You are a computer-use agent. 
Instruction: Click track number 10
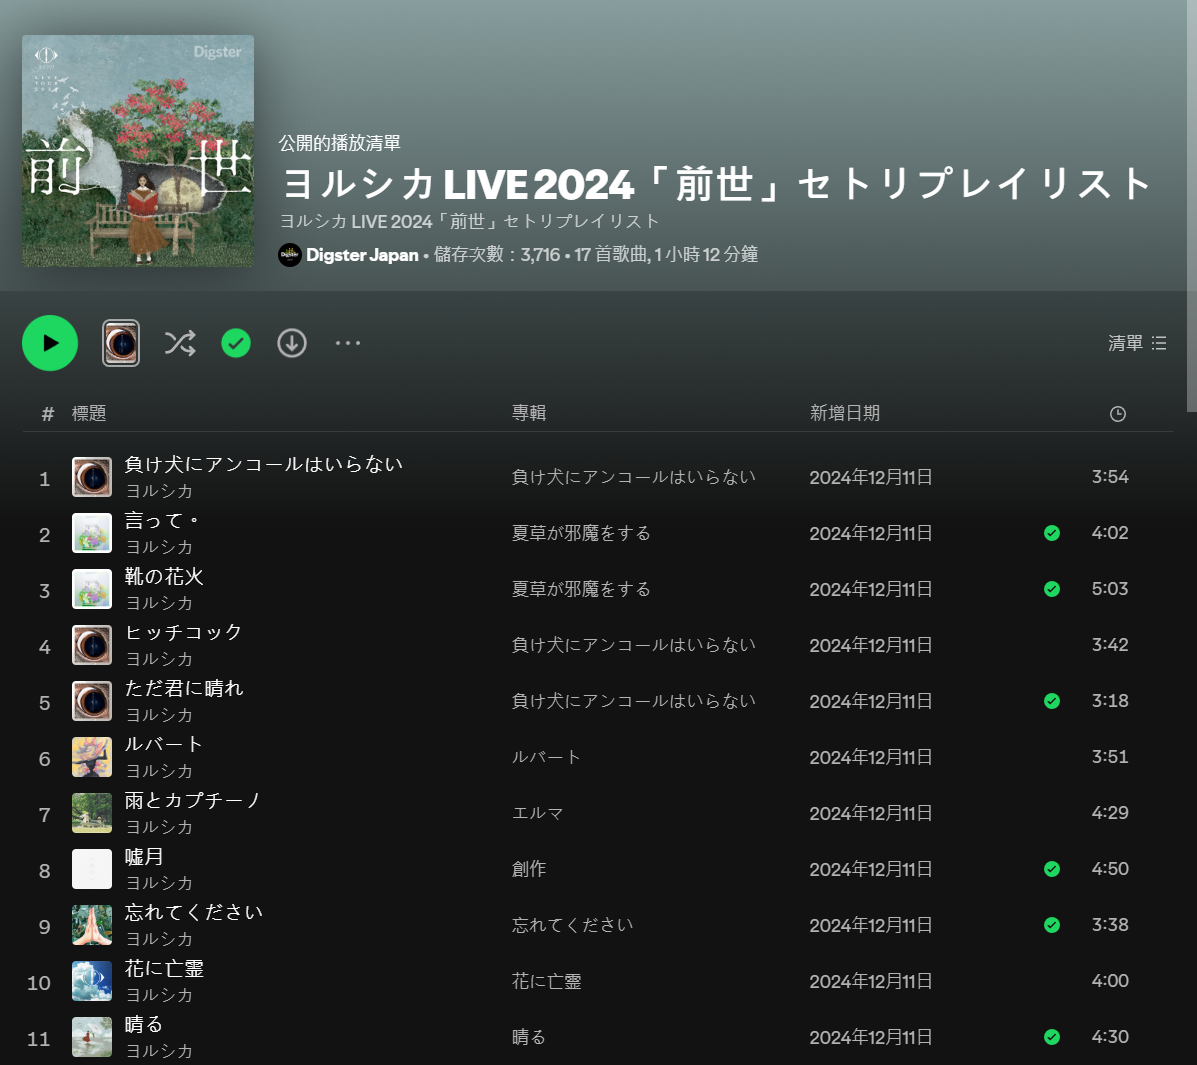pyautogui.click(x=39, y=983)
